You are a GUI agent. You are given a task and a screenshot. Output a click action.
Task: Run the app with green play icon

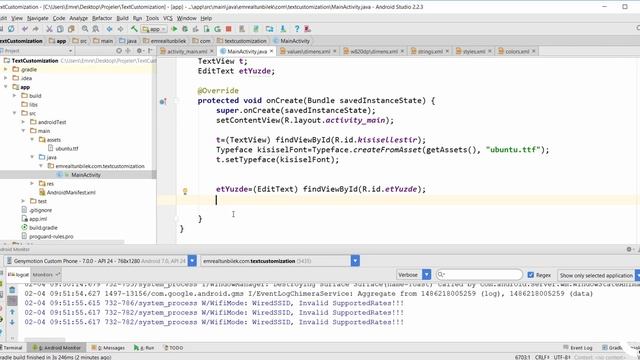pyautogui.click(x=174, y=29)
